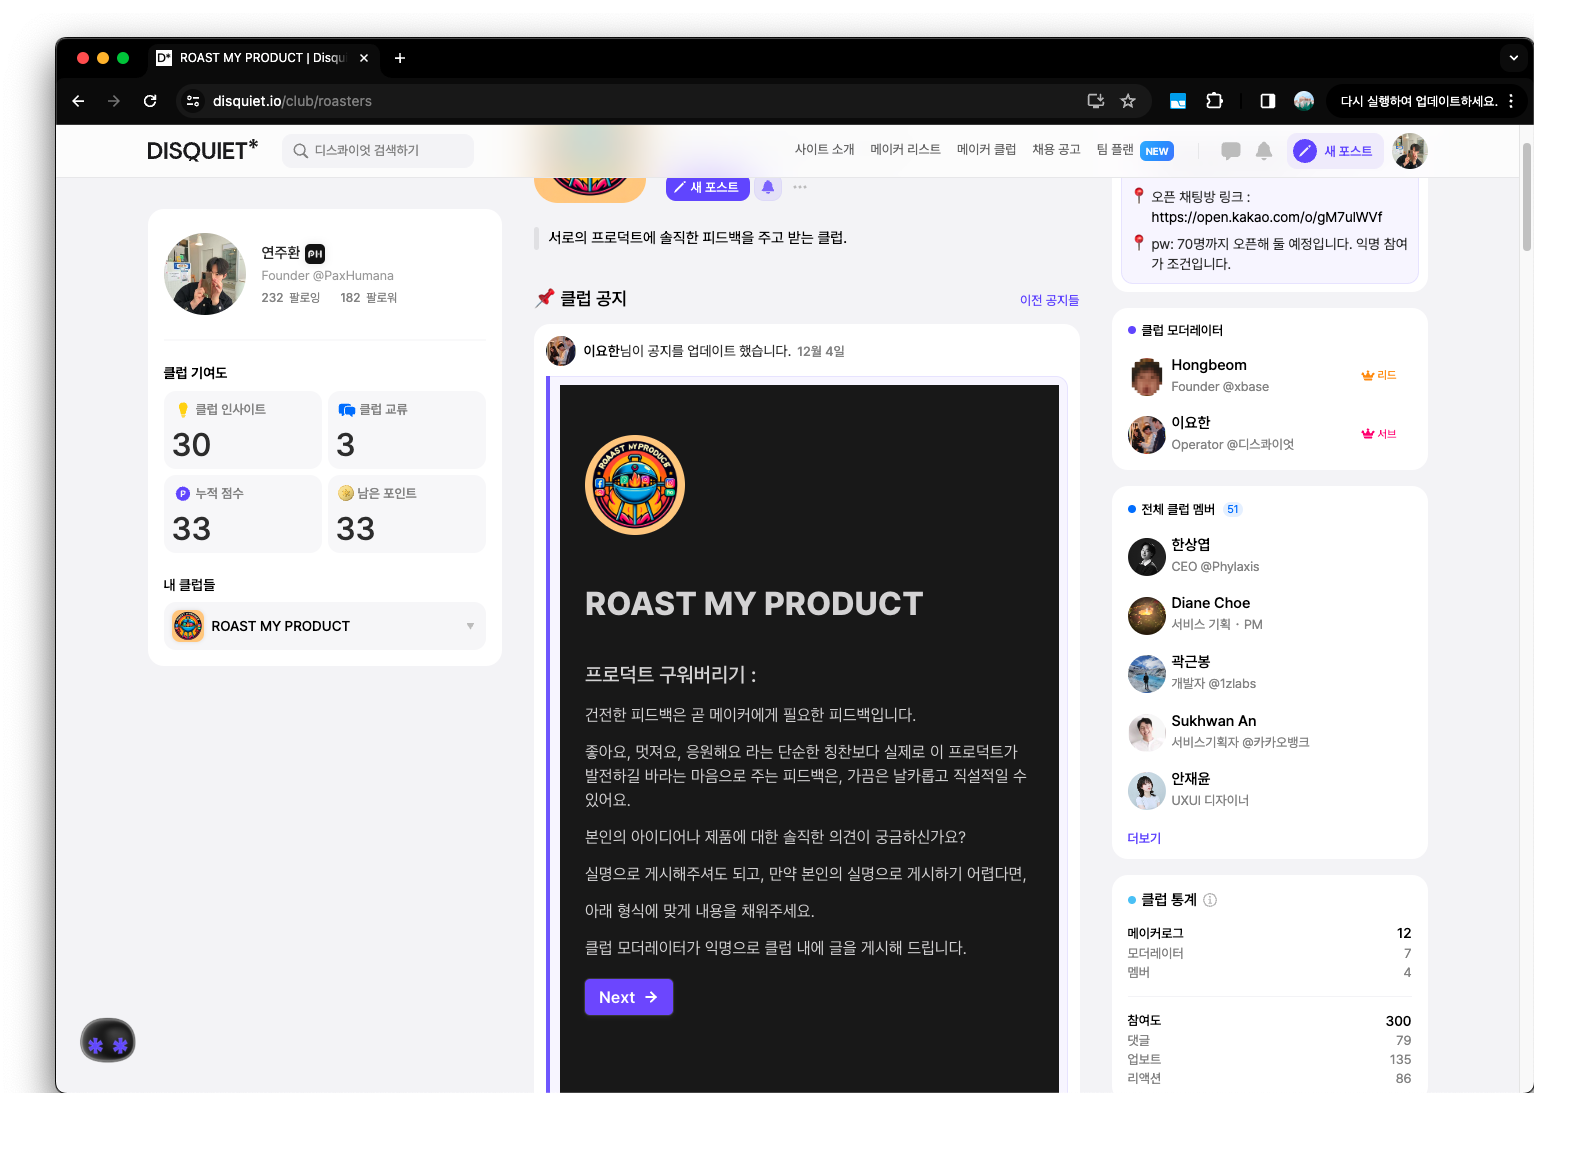
Task: View the 232 팔로잉 list
Action: tap(291, 298)
